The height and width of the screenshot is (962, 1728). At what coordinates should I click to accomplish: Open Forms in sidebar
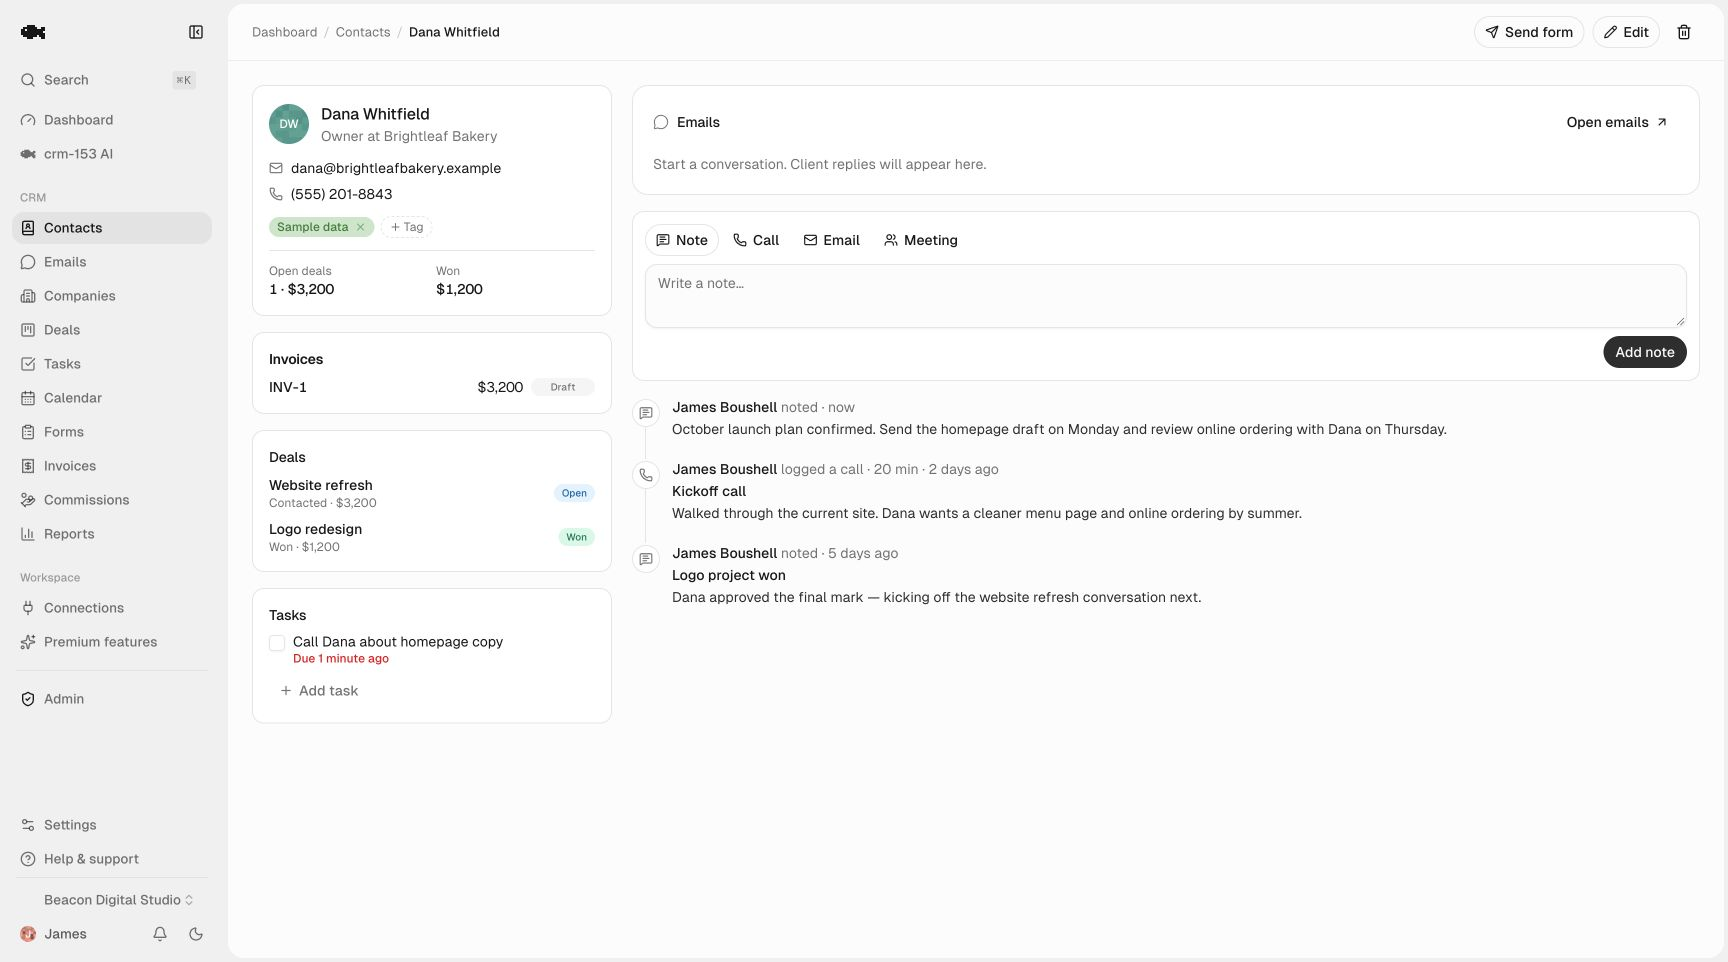(112, 432)
